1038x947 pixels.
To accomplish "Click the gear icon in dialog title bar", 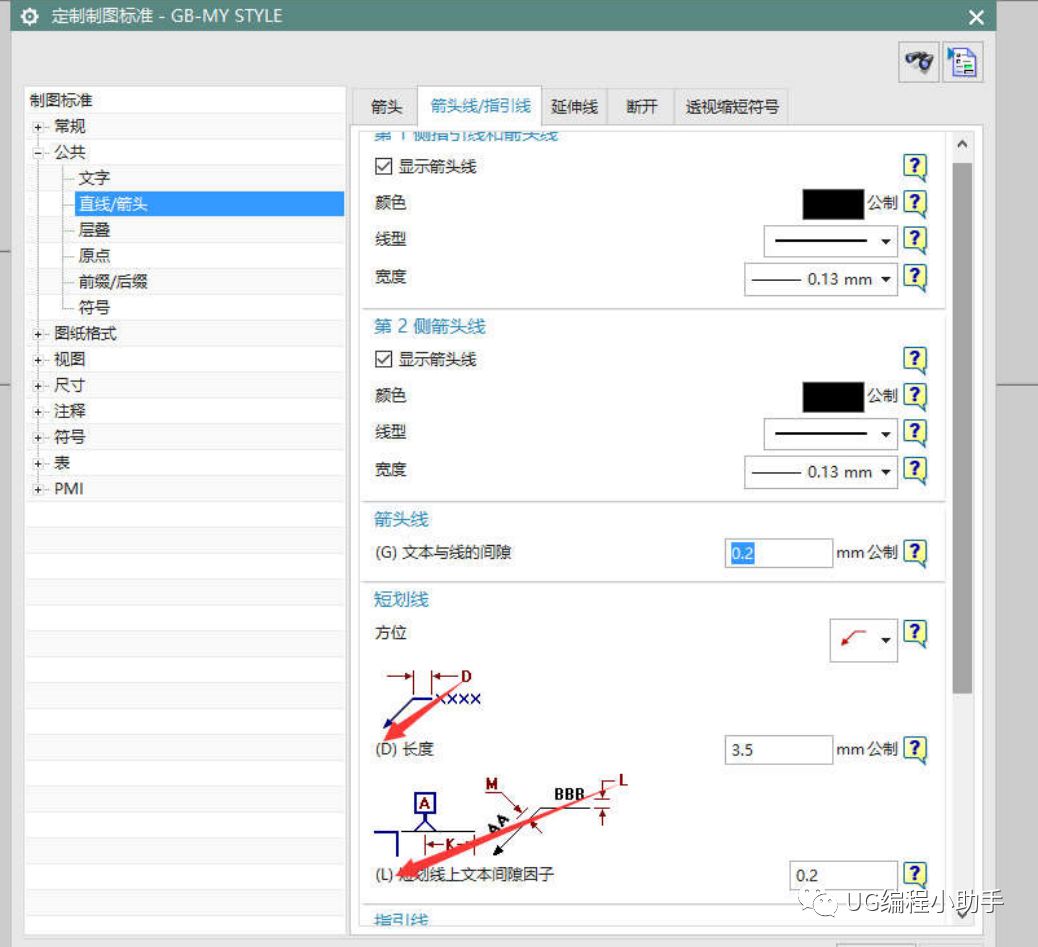I will [28, 16].
